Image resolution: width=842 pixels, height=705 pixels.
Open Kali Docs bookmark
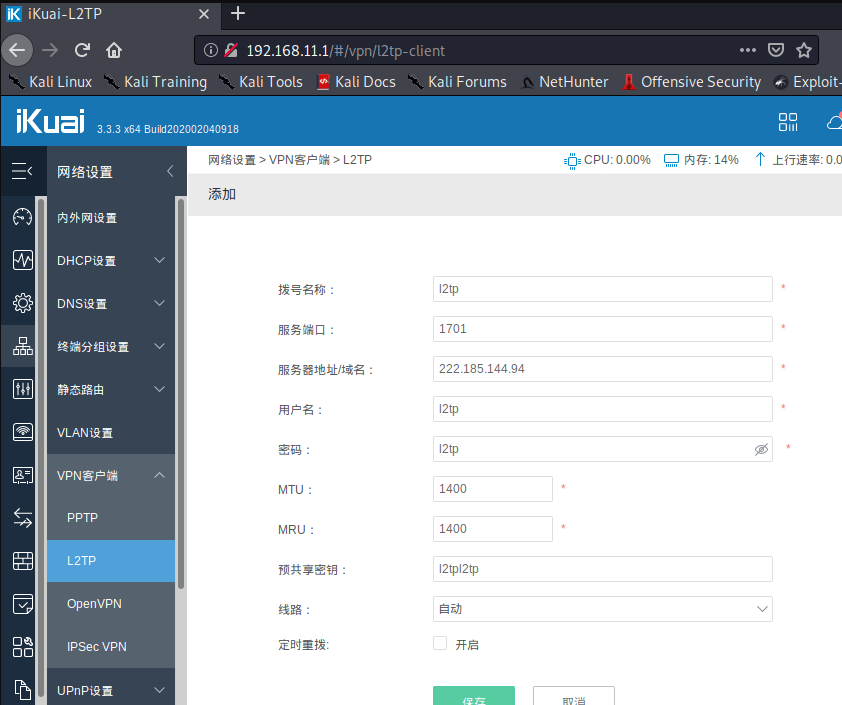click(357, 82)
